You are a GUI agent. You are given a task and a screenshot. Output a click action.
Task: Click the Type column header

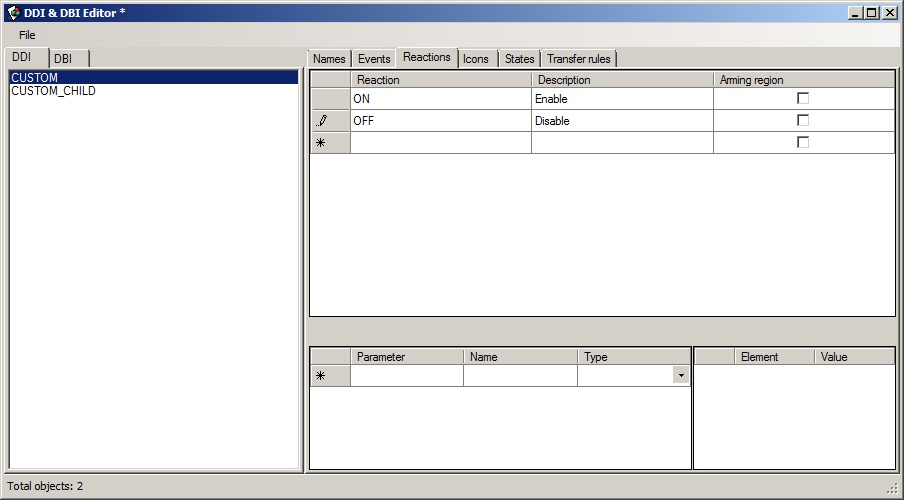coord(634,357)
